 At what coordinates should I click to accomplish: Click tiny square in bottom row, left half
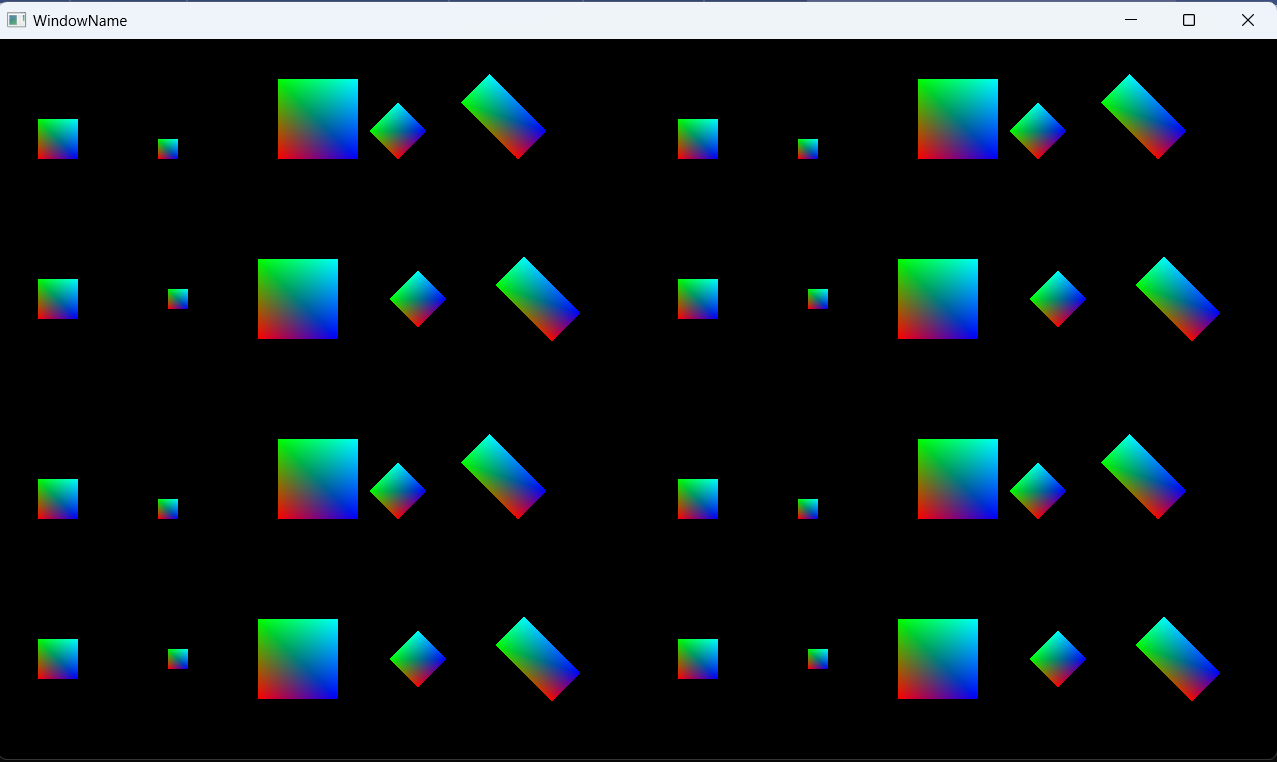[x=178, y=659]
